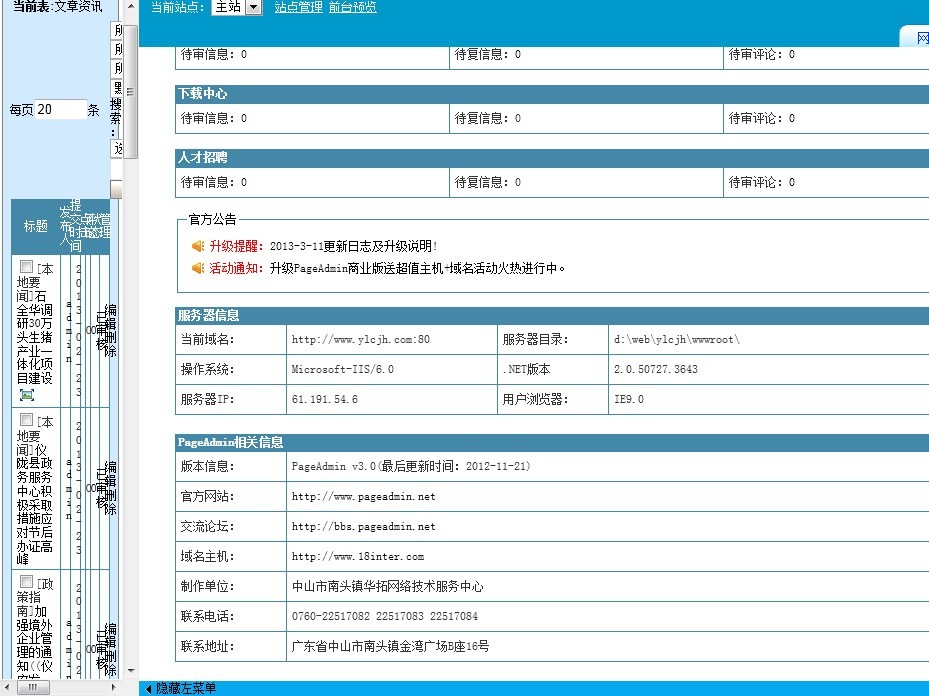Open the second filter dropdown in left panel
This screenshot has height=696, width=929.
pyautogui.click(x=117, y=49)
